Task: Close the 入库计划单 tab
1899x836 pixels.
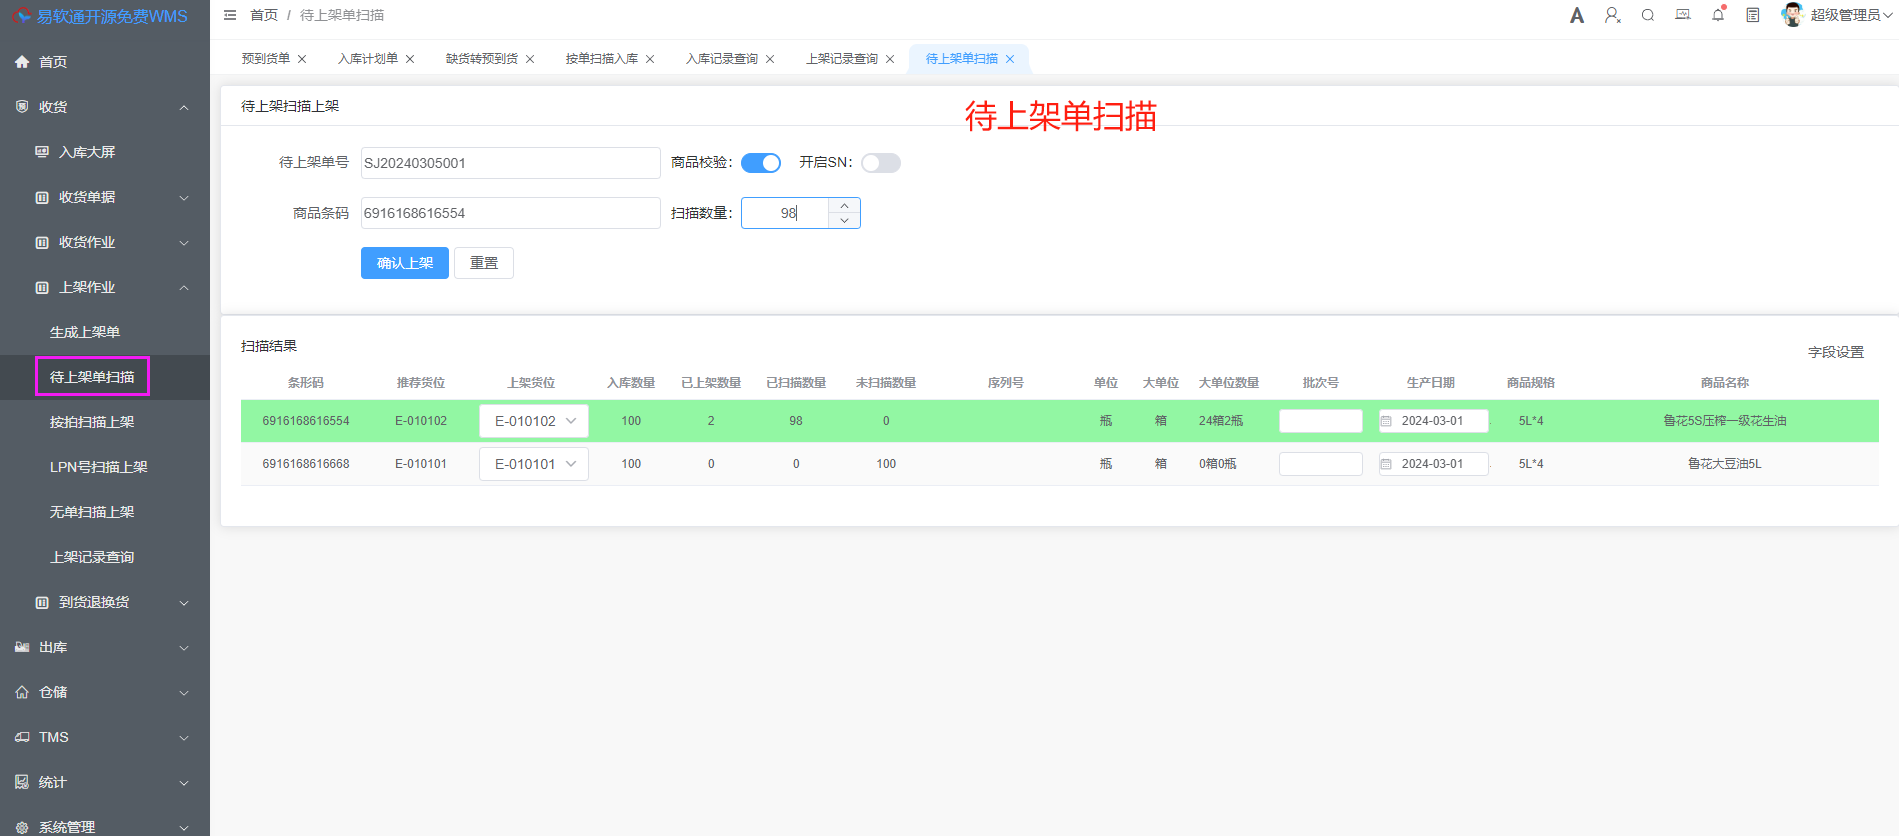Action: 410,59
